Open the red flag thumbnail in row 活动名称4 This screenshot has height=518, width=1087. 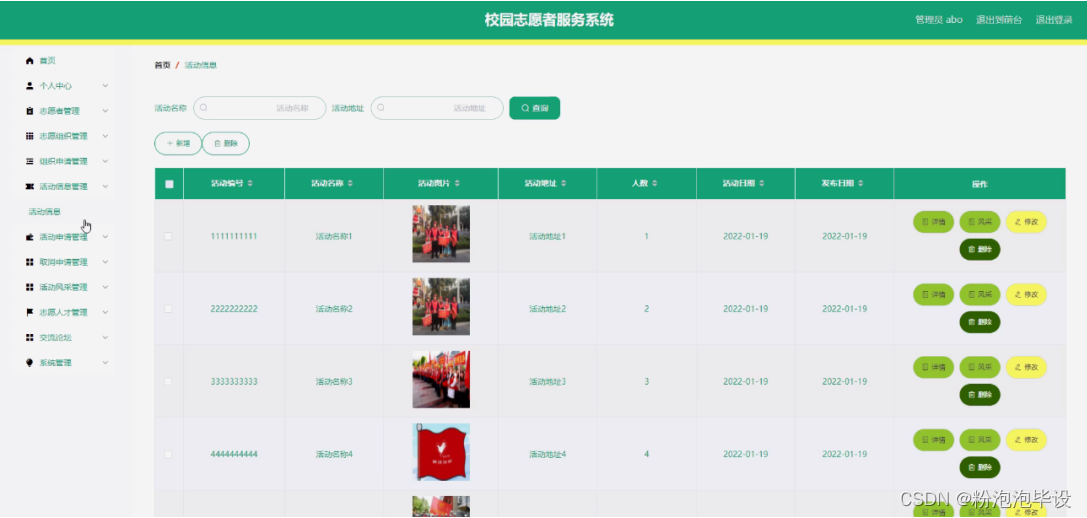click(441, 452)
